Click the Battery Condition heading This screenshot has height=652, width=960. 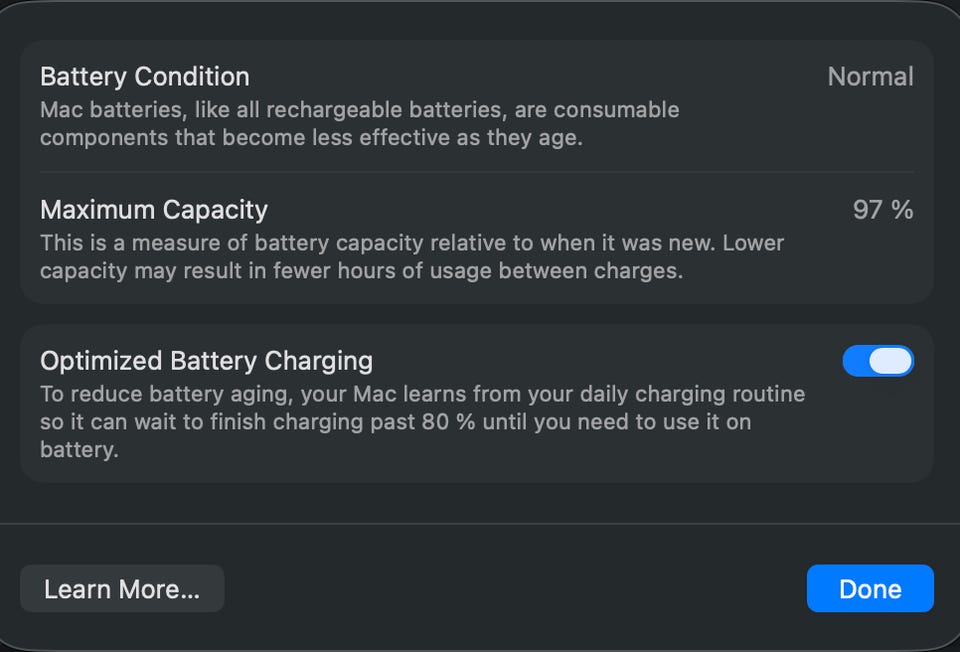pyautogui.click(x=145, y=77)
